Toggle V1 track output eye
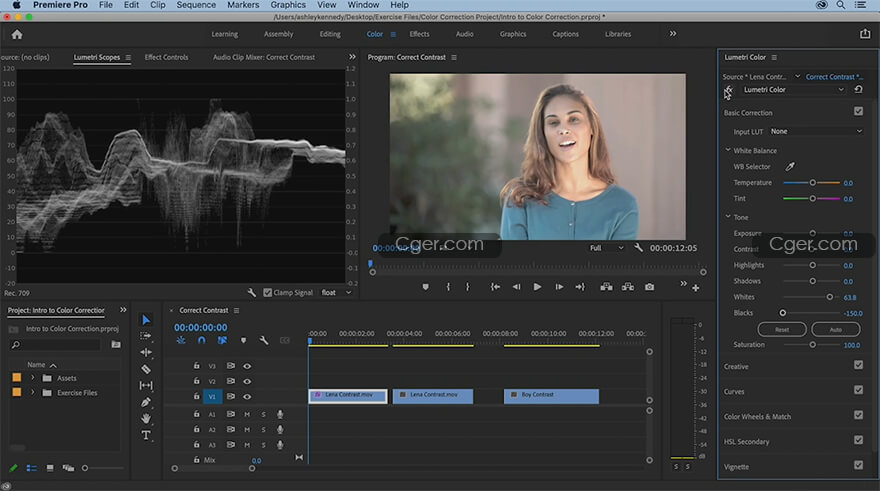 pyautogui.click(x=247, y=396)
